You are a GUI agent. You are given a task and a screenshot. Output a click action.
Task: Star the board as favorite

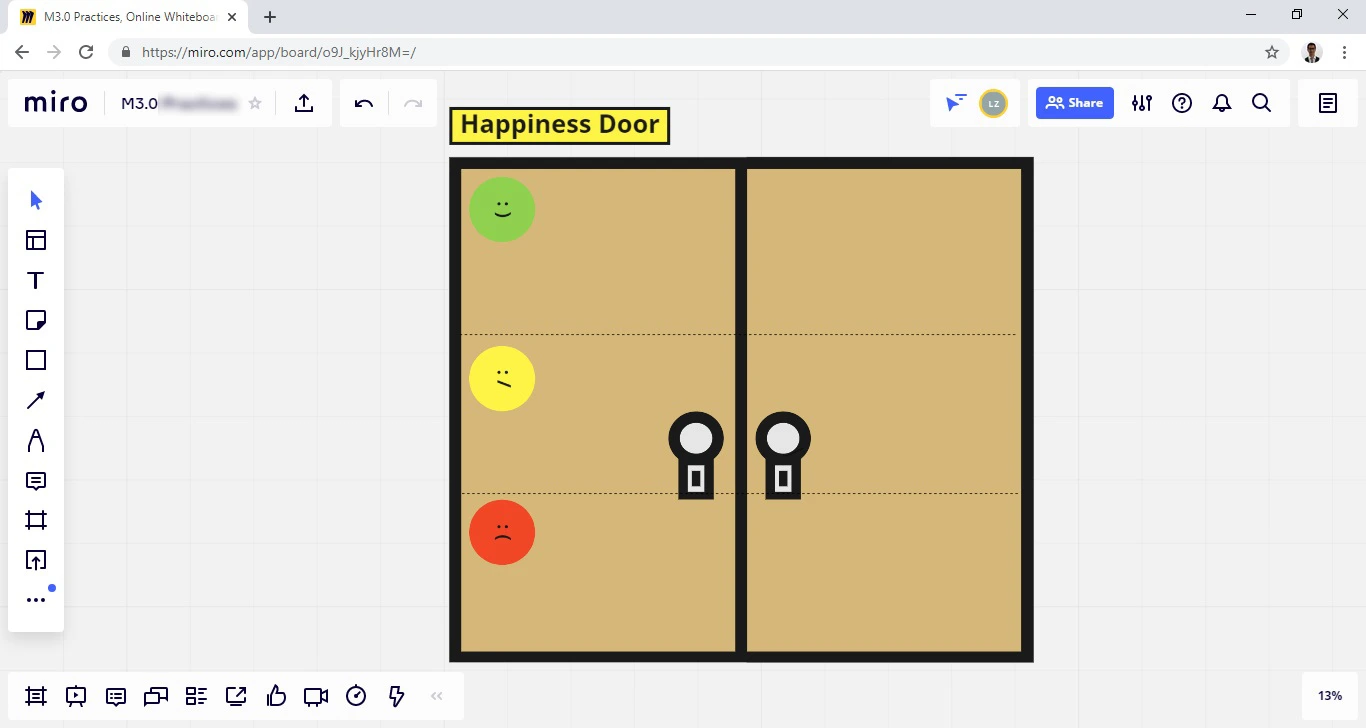[x=255, y=103]
